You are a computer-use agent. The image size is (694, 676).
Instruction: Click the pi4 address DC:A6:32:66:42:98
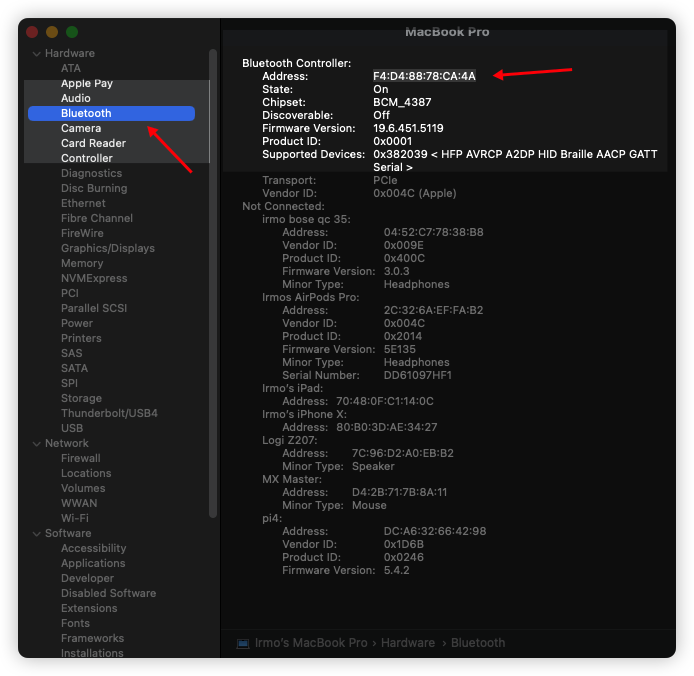[x=435, y=531]
